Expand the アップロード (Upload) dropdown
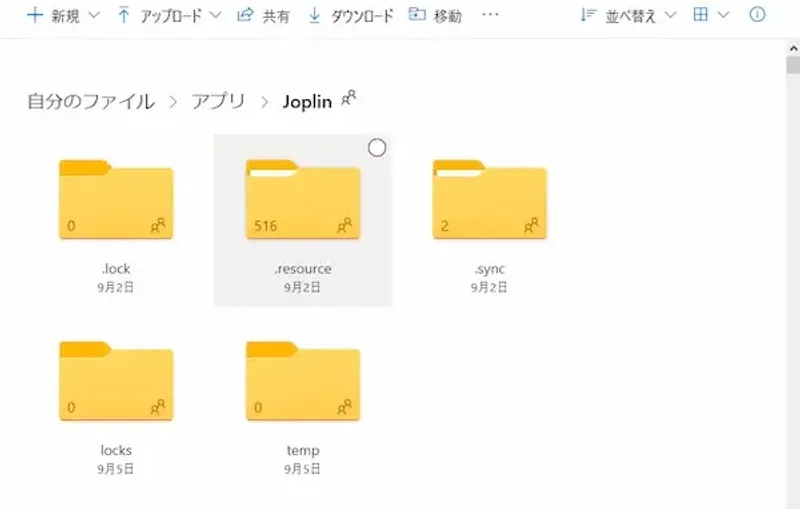Viewport: 800px width, 509px height. 214,16
